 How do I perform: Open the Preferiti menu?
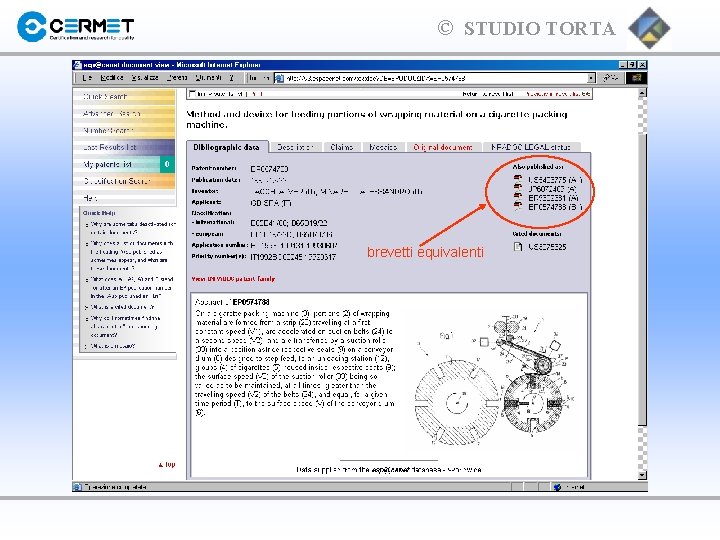177,78
